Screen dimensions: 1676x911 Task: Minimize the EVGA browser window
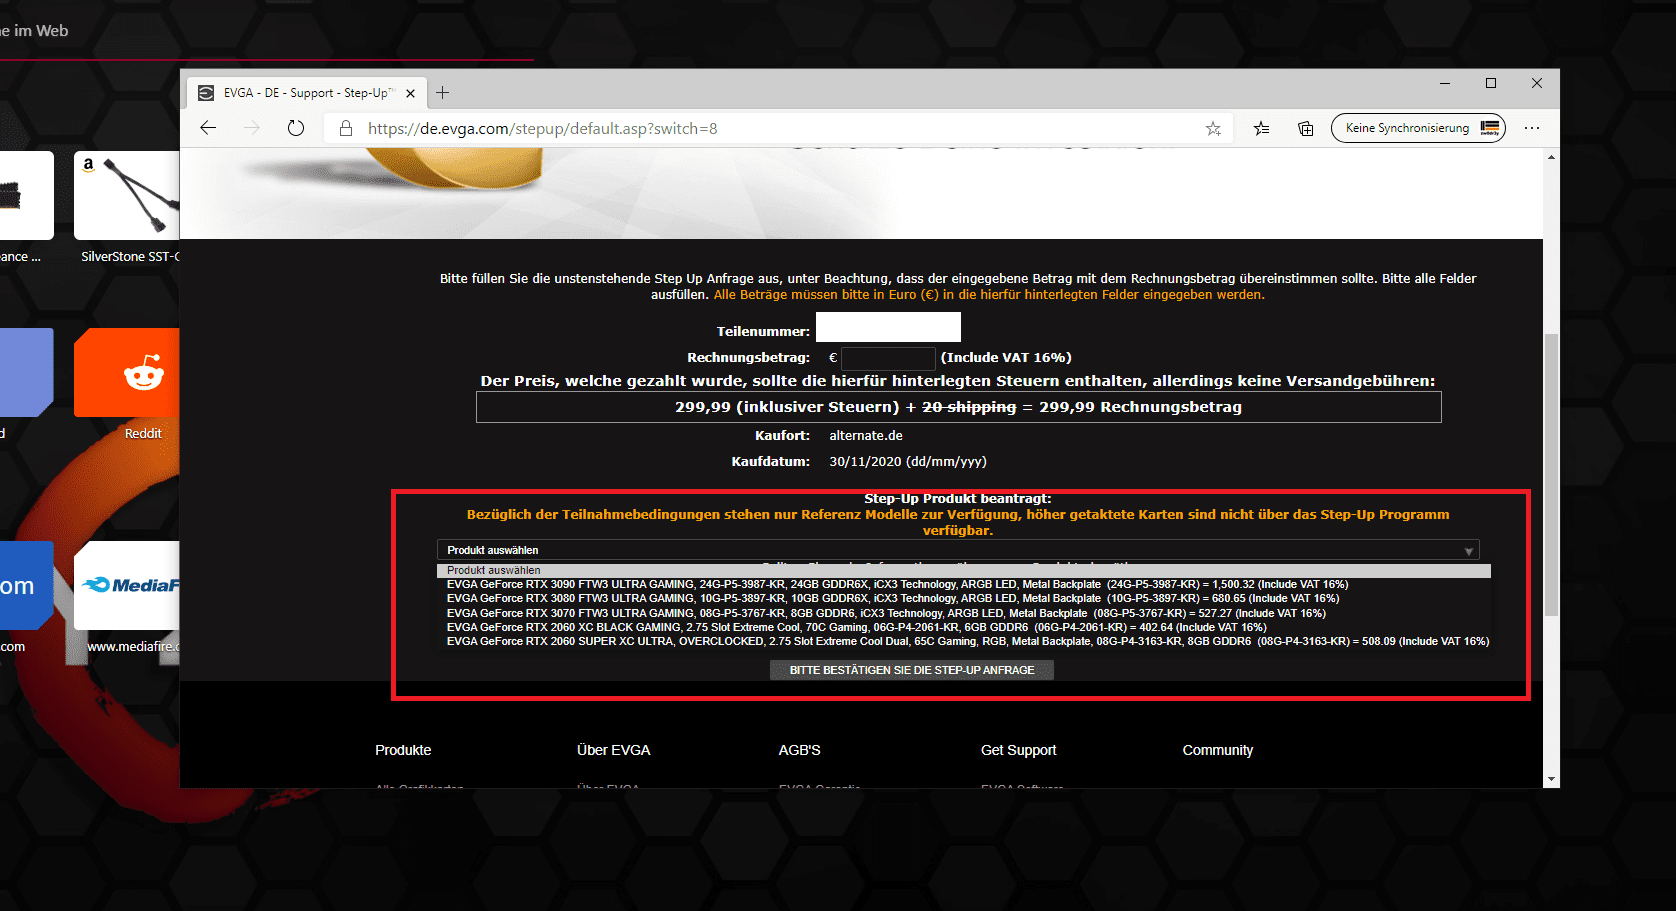(x=1445, y=84)
